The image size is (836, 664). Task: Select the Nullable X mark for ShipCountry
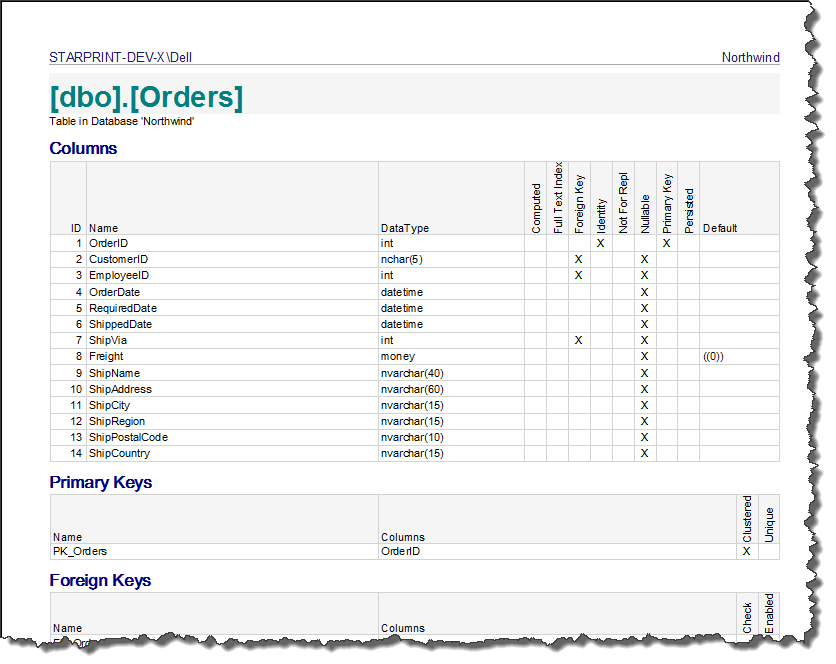coord(645,453)
